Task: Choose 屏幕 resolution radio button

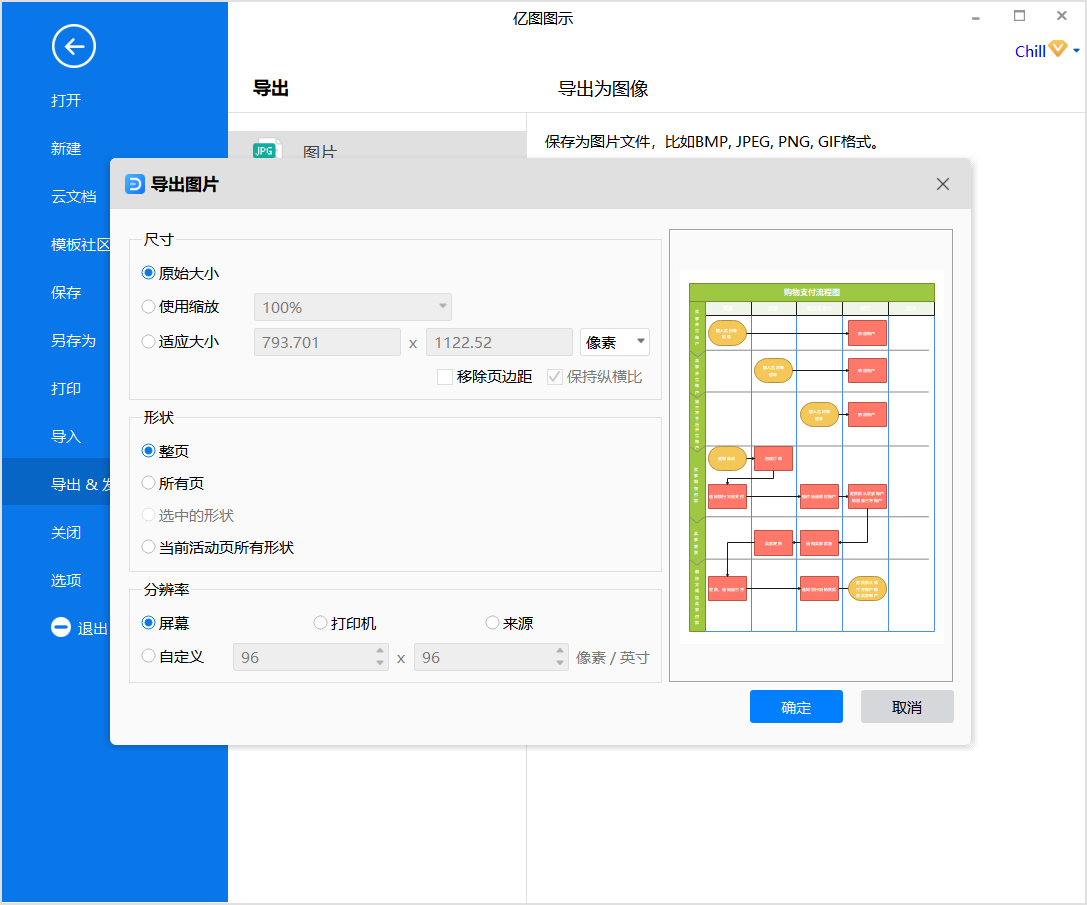Action: [x=148, y=622]
